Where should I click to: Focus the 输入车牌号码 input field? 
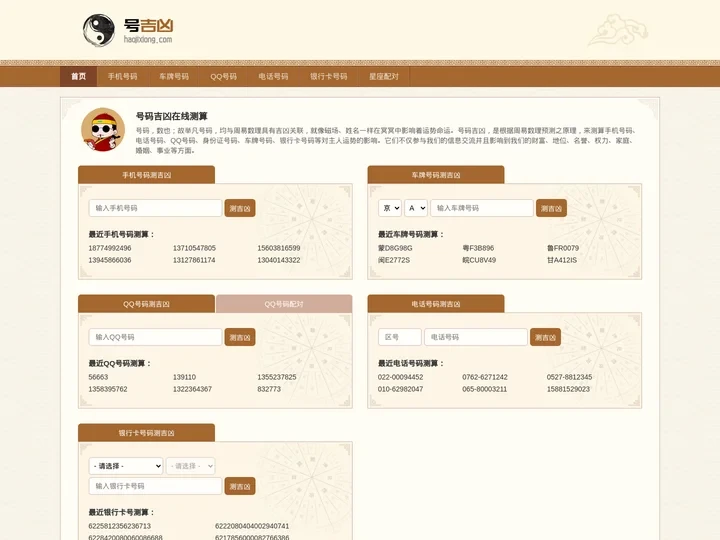pyautogui.click(x=482, y=208)
